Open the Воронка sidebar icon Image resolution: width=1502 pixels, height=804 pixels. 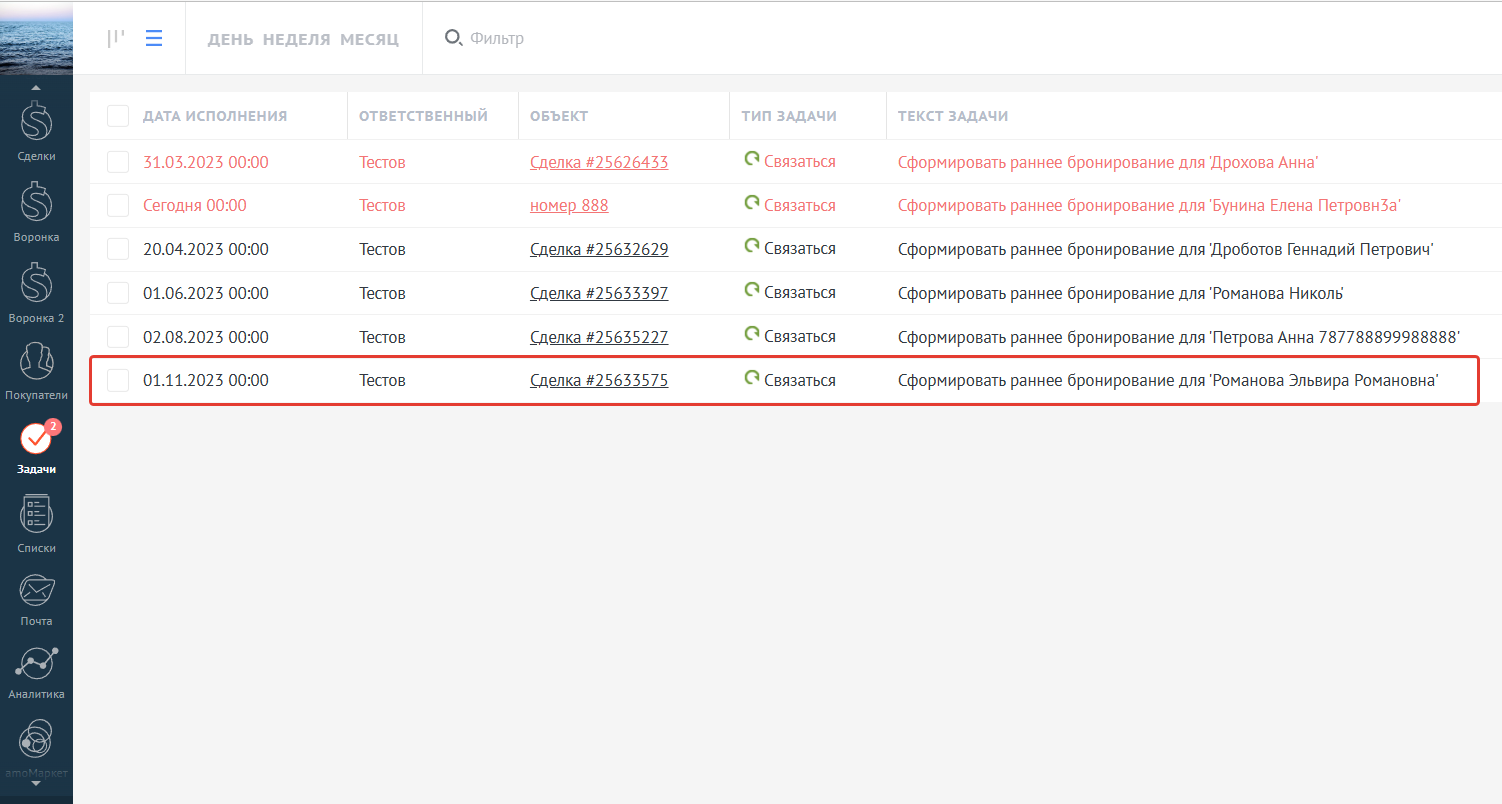36,206
